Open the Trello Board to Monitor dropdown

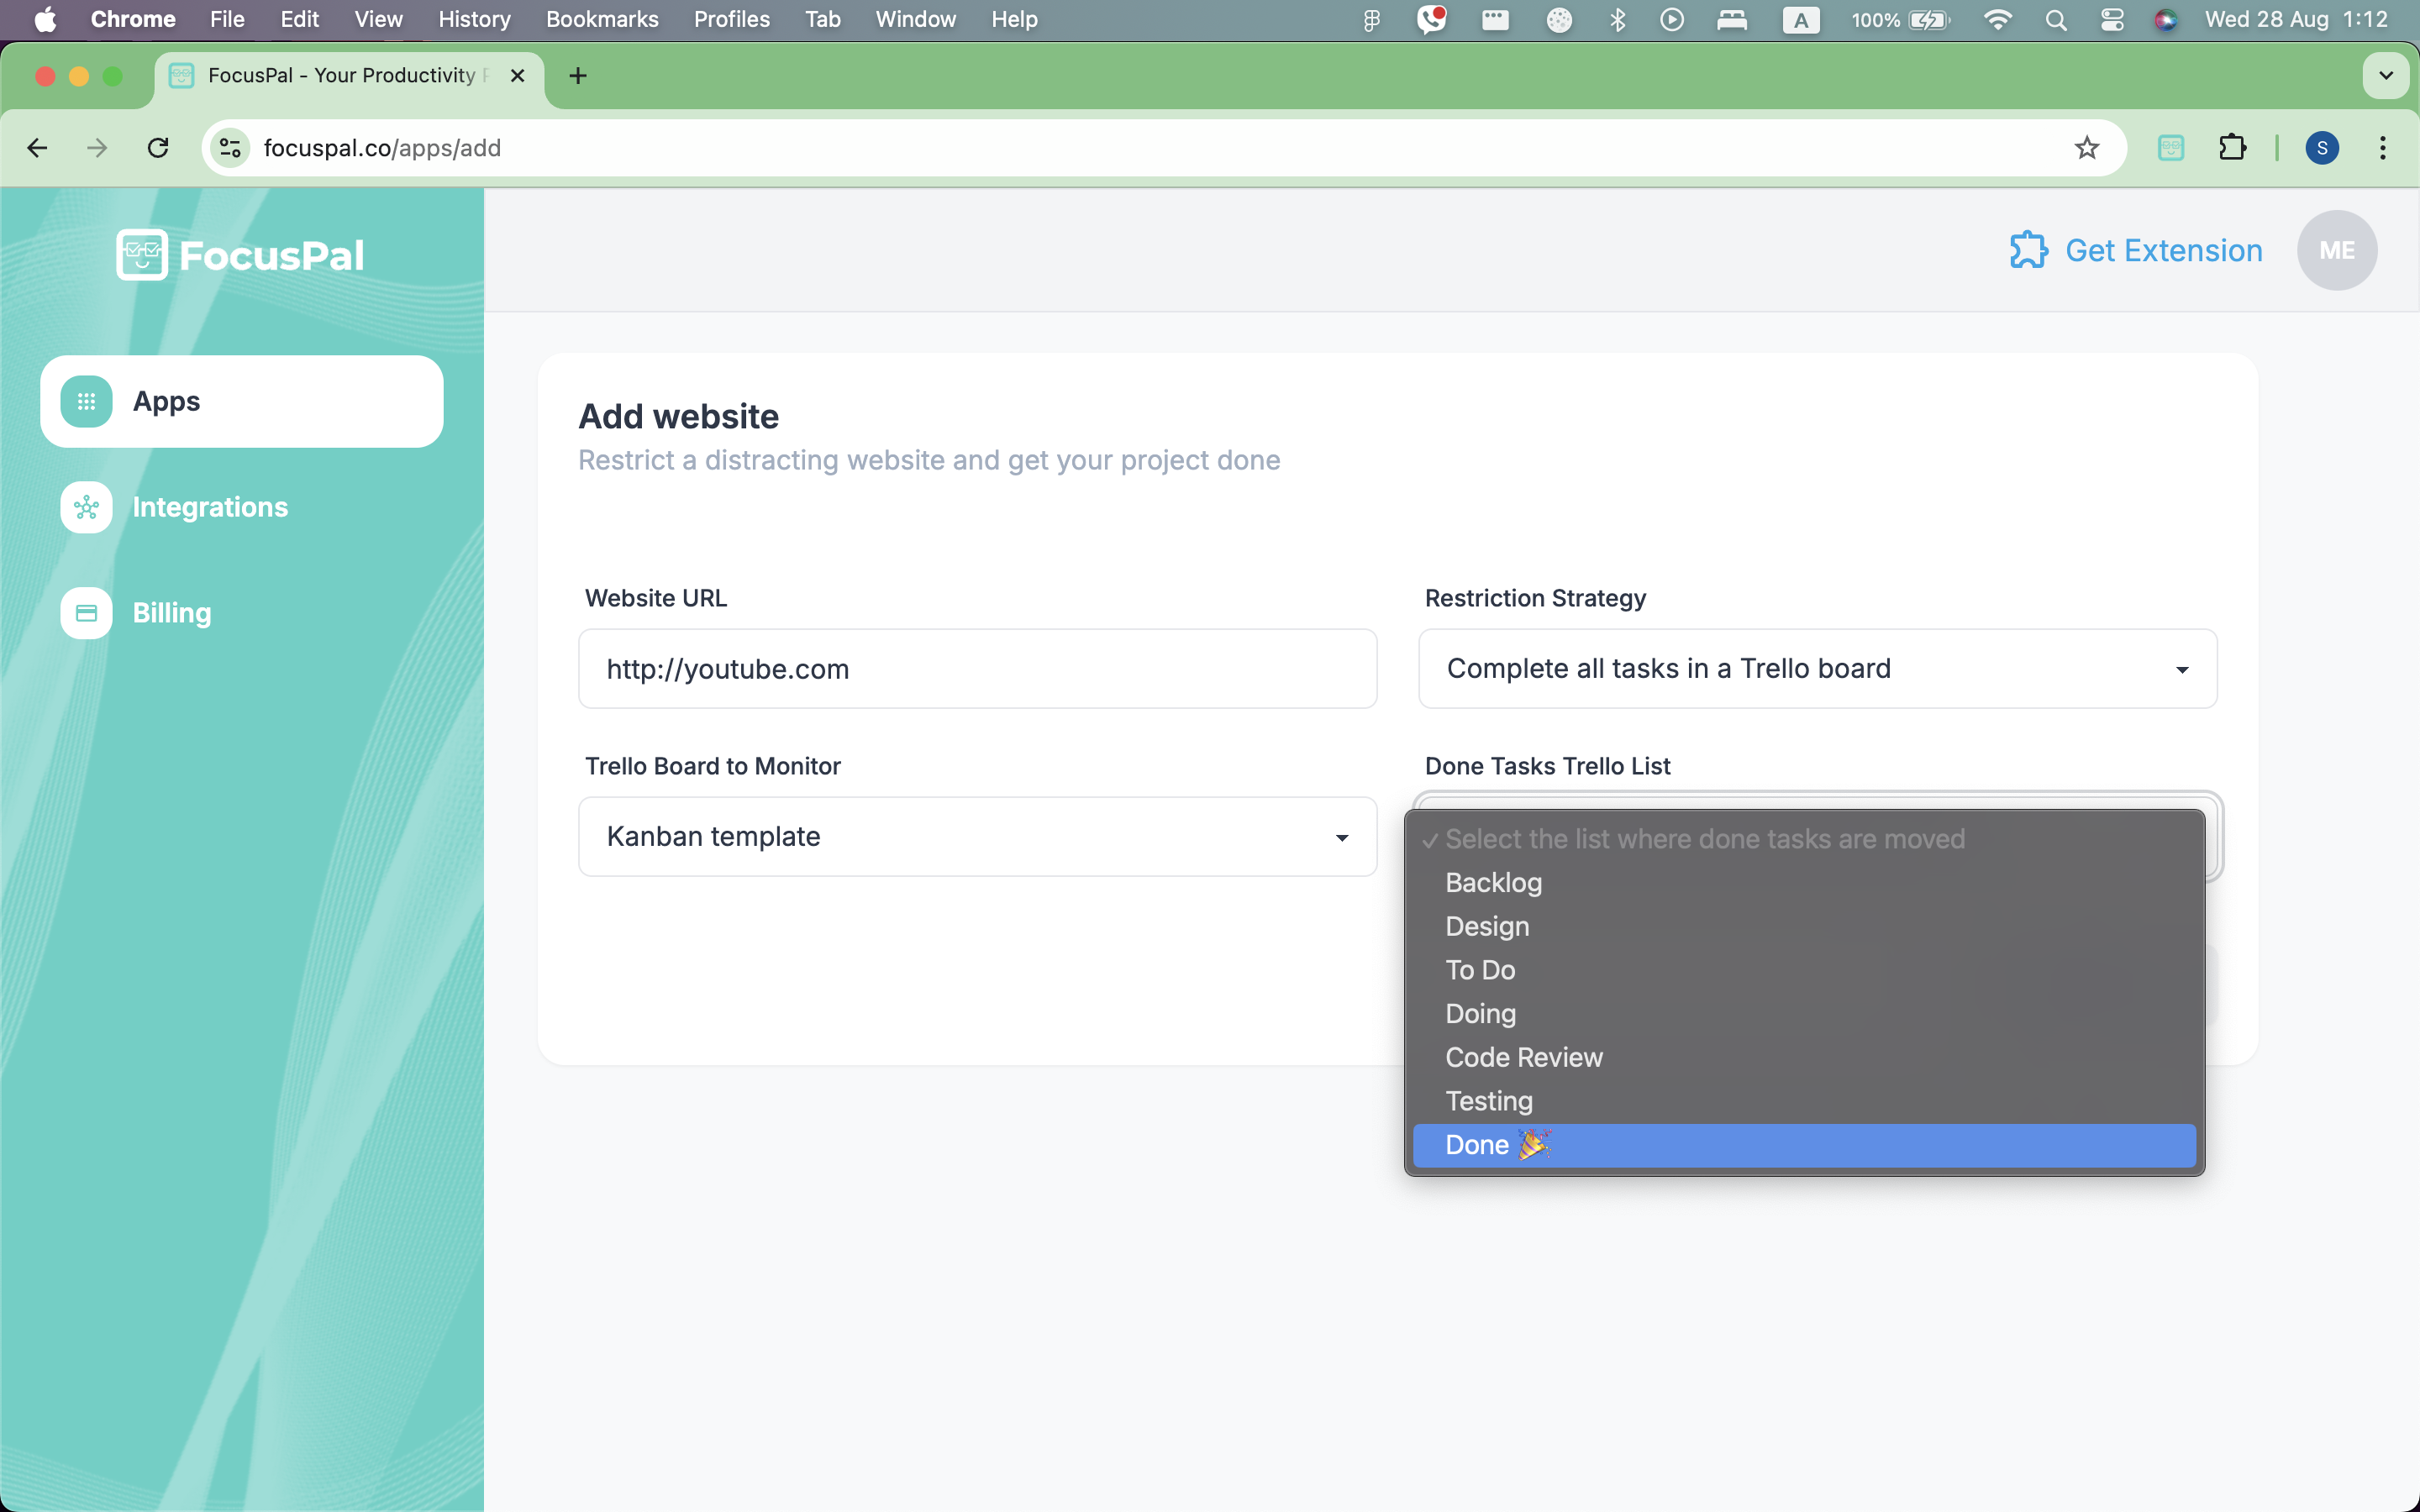[977, 837]
